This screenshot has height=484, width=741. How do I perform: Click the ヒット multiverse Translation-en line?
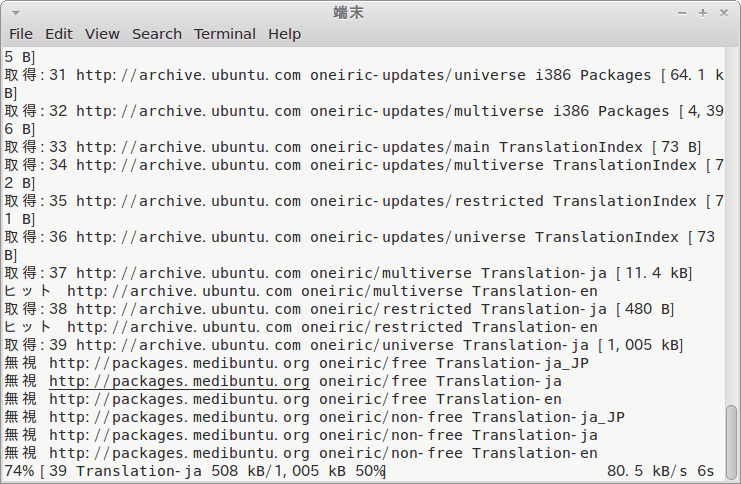coord(301,291)
